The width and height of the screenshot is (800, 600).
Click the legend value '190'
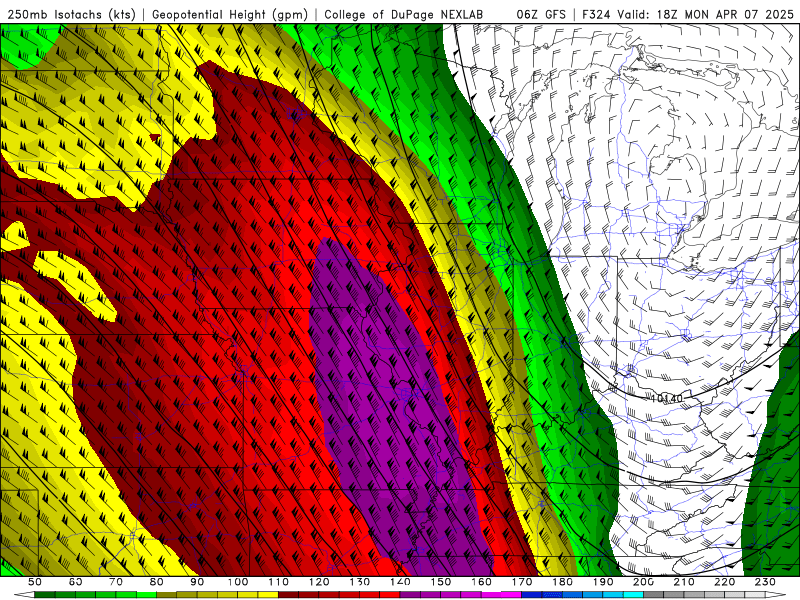(603, 582)
